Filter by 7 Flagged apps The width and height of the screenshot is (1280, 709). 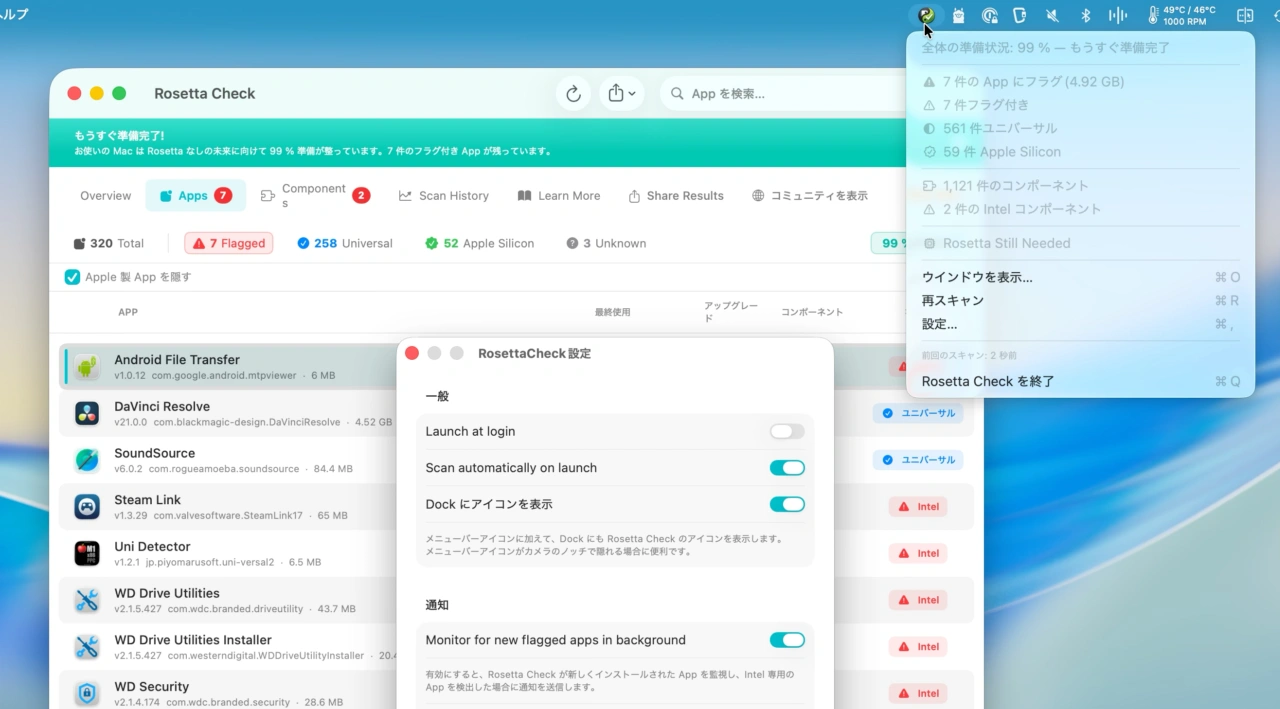(x=229, y=243)
